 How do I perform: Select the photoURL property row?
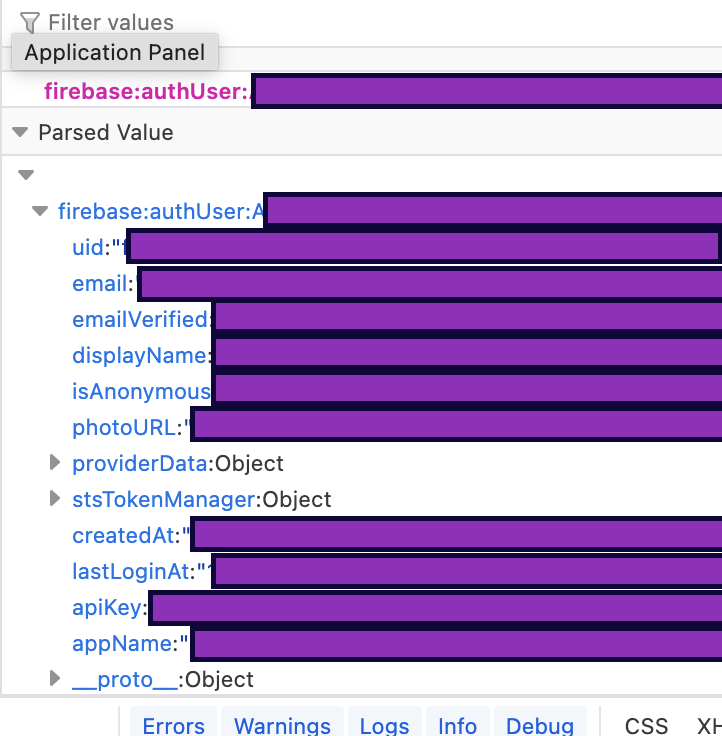(x=362, y=428)
